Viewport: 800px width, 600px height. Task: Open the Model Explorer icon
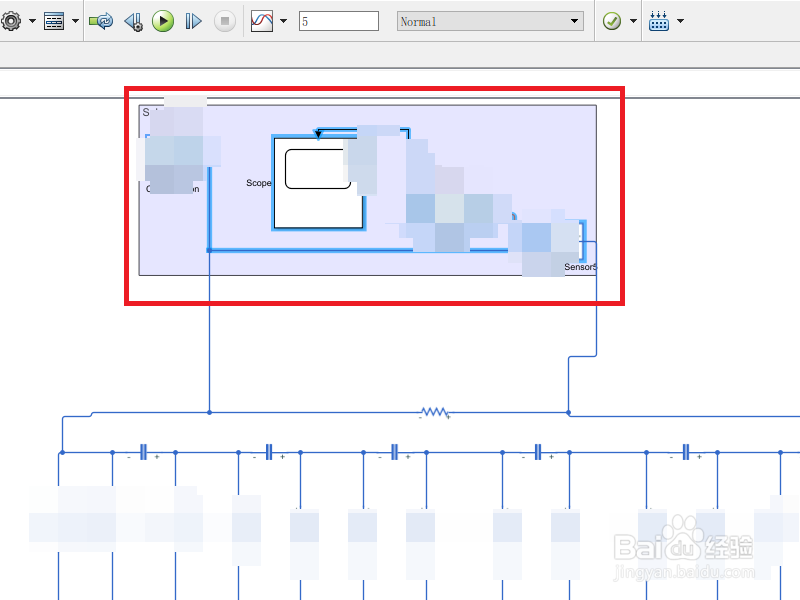(x=54, y=21)
